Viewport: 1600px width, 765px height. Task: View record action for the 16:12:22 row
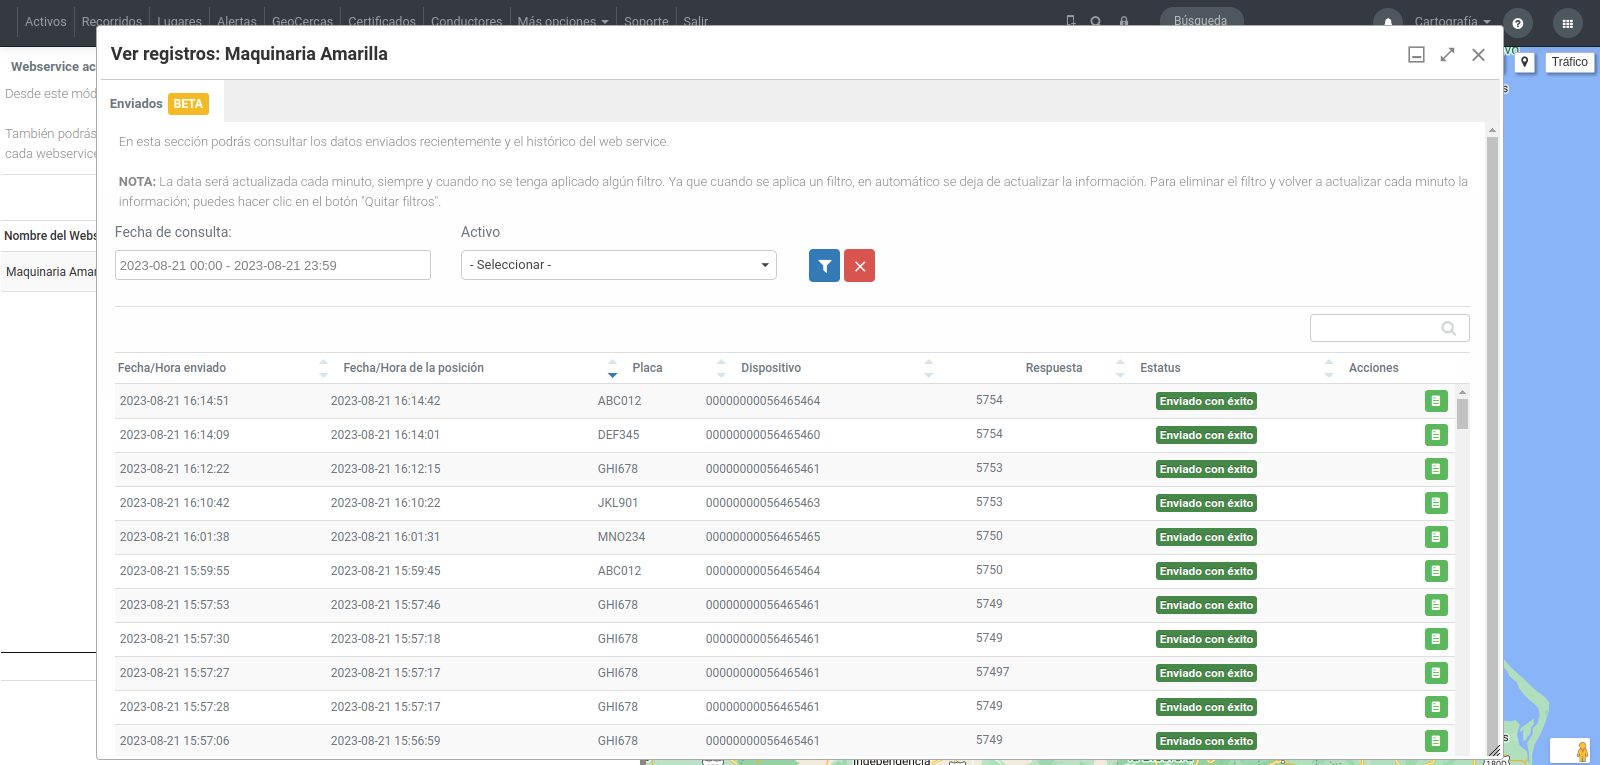[x=1436, y=469]
